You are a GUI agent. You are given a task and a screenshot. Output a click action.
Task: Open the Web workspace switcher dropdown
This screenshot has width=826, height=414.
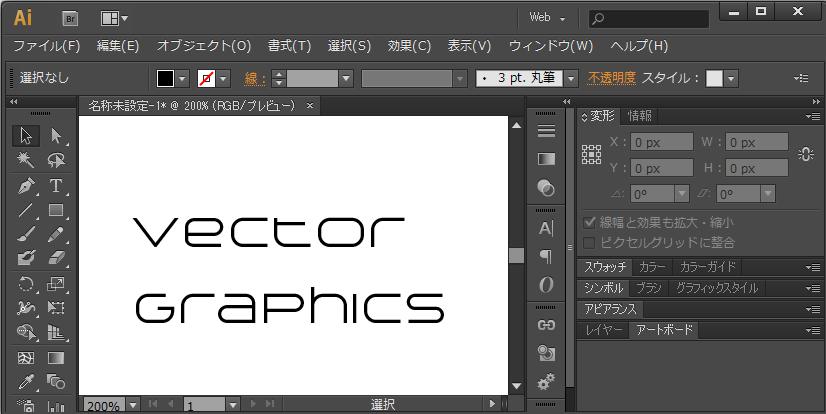tap(548, 18)
